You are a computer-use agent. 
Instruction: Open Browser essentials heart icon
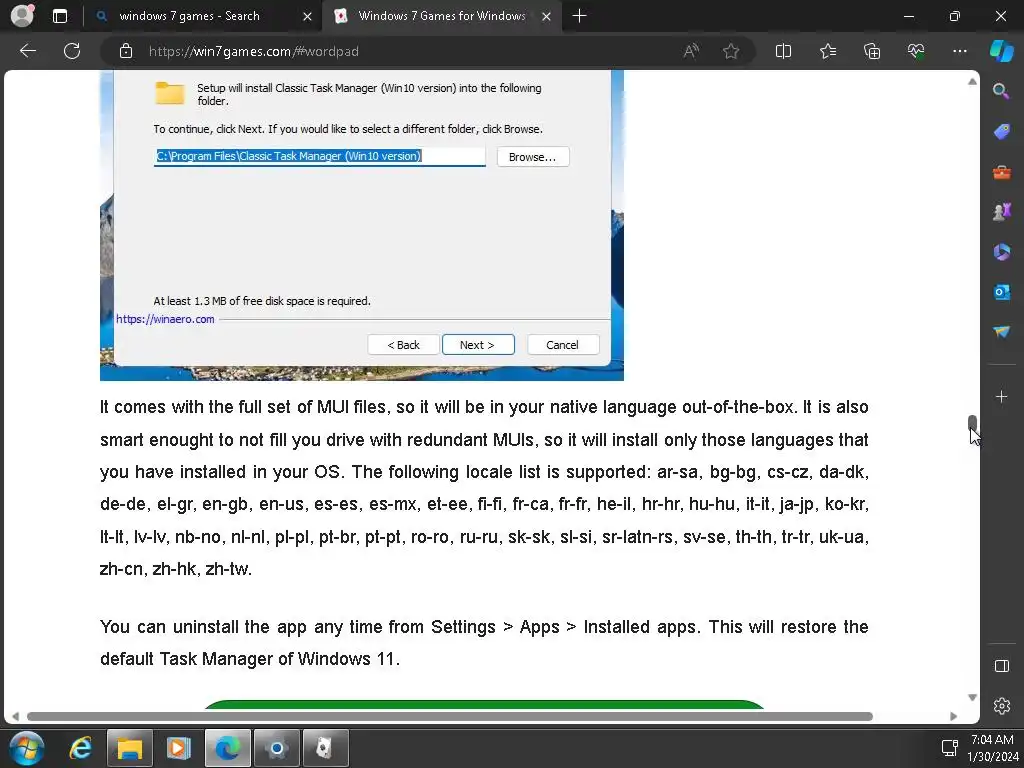click(916, 51)
